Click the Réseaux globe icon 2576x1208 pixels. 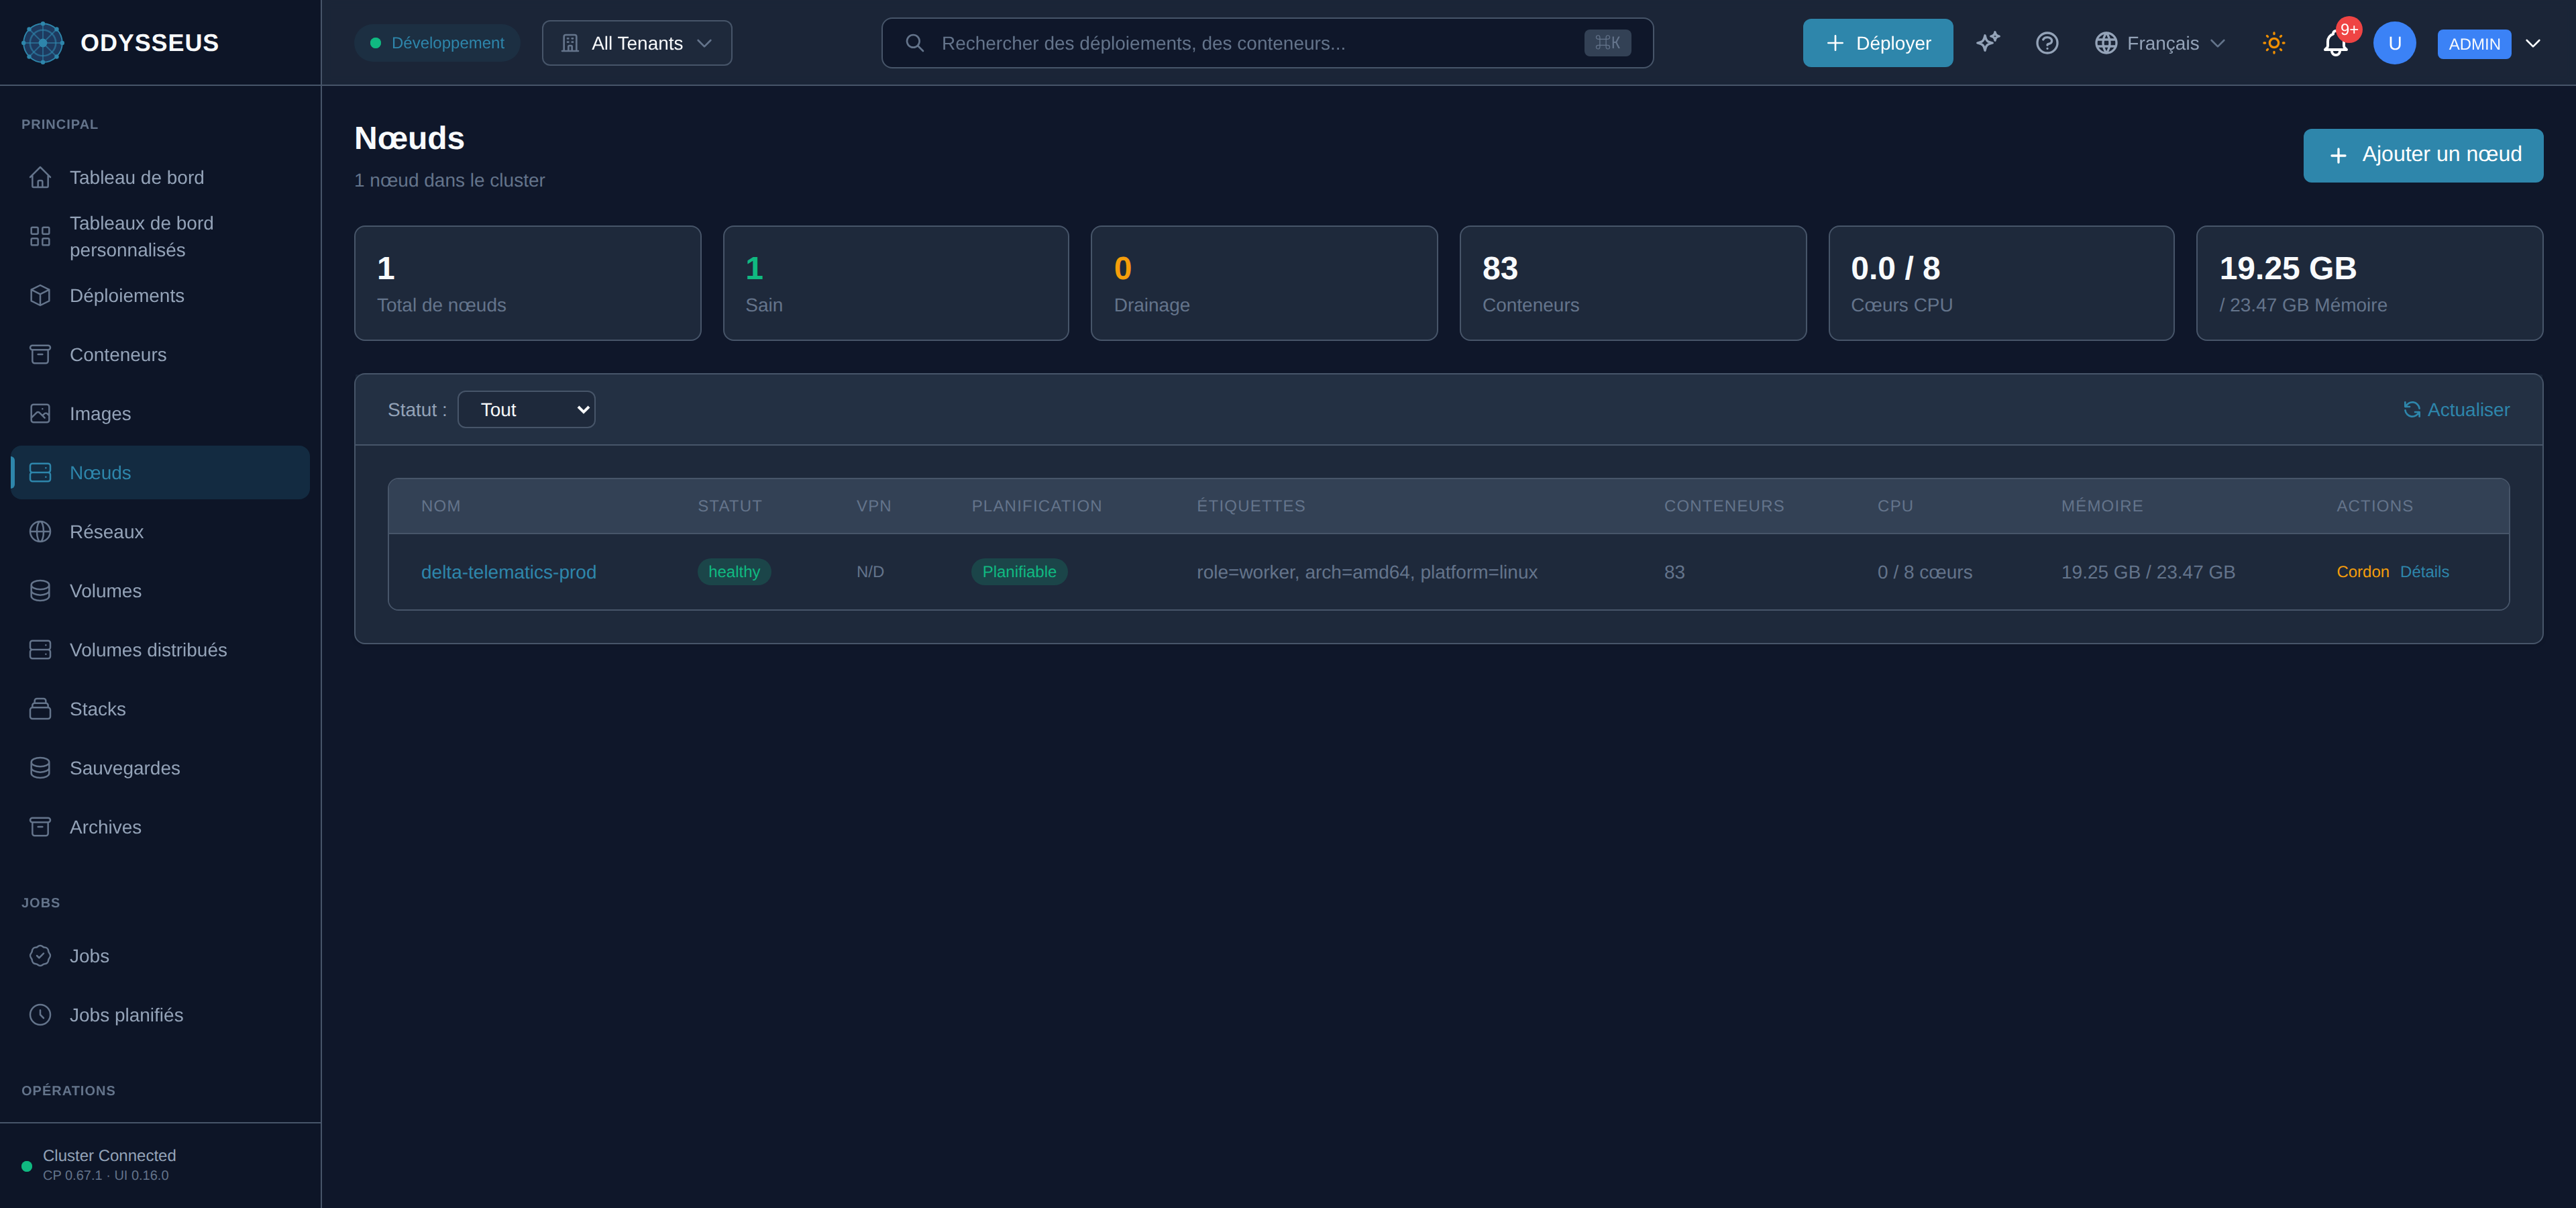pyautogui.click(x=40, y=531)
